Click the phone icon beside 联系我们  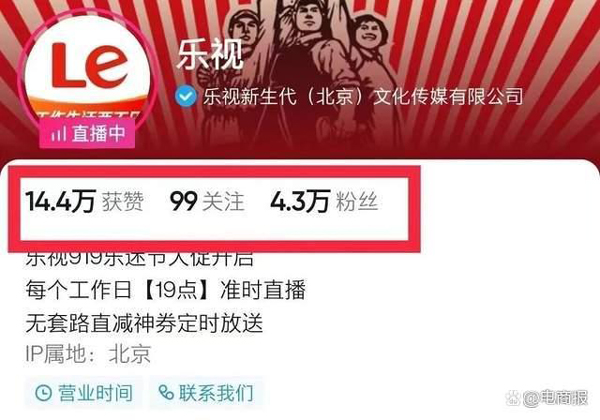pyautogui.click(x=166, y=393)
